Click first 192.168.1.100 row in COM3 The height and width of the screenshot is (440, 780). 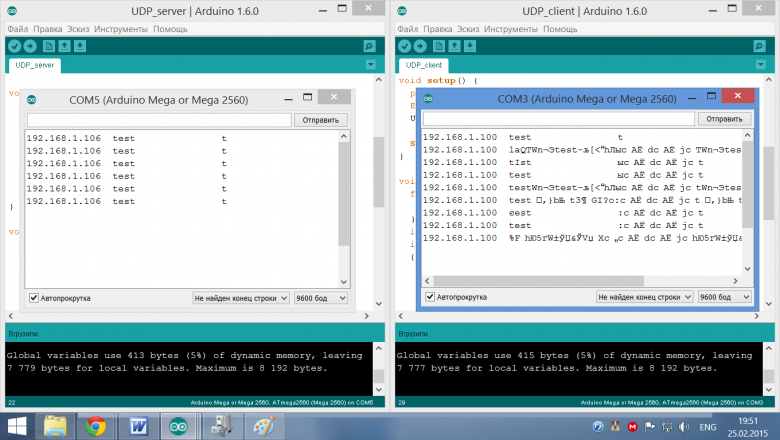(x=522, y=137)
